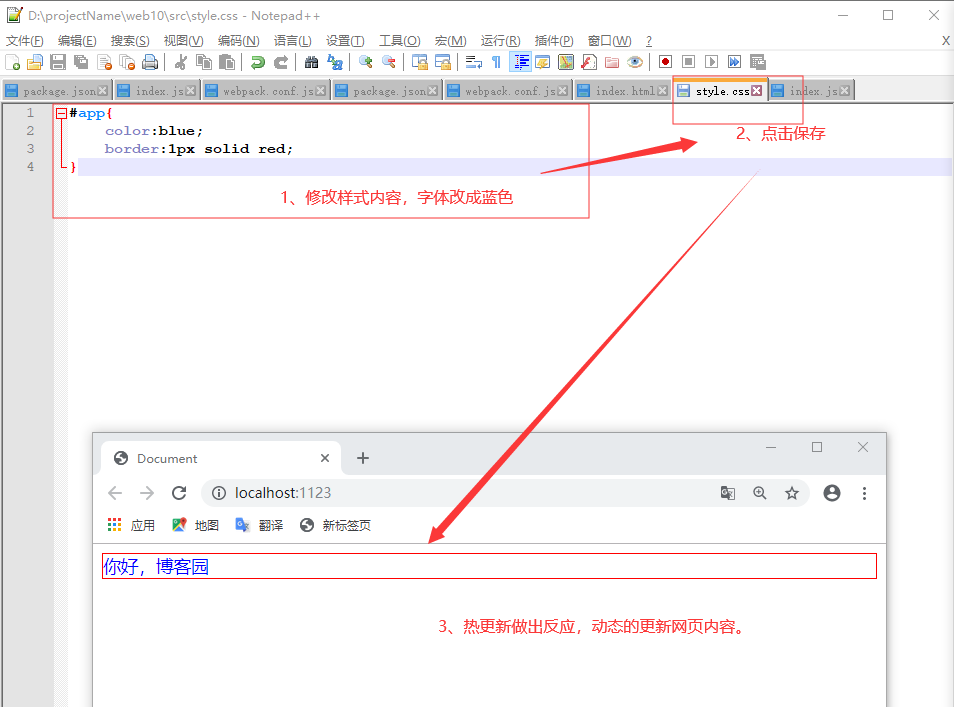Click the Paste clipboard icon
This screenshot has height=707, width=954.
227,62
